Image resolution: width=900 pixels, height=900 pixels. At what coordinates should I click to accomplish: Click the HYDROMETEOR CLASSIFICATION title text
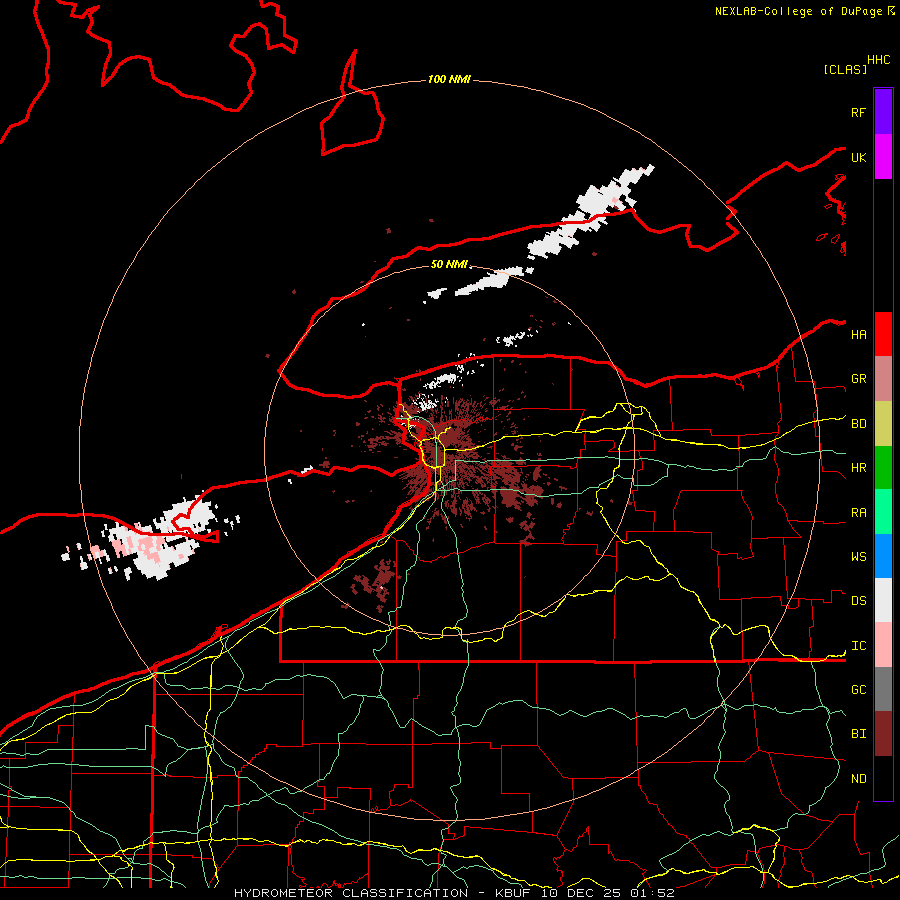(351, 893)
